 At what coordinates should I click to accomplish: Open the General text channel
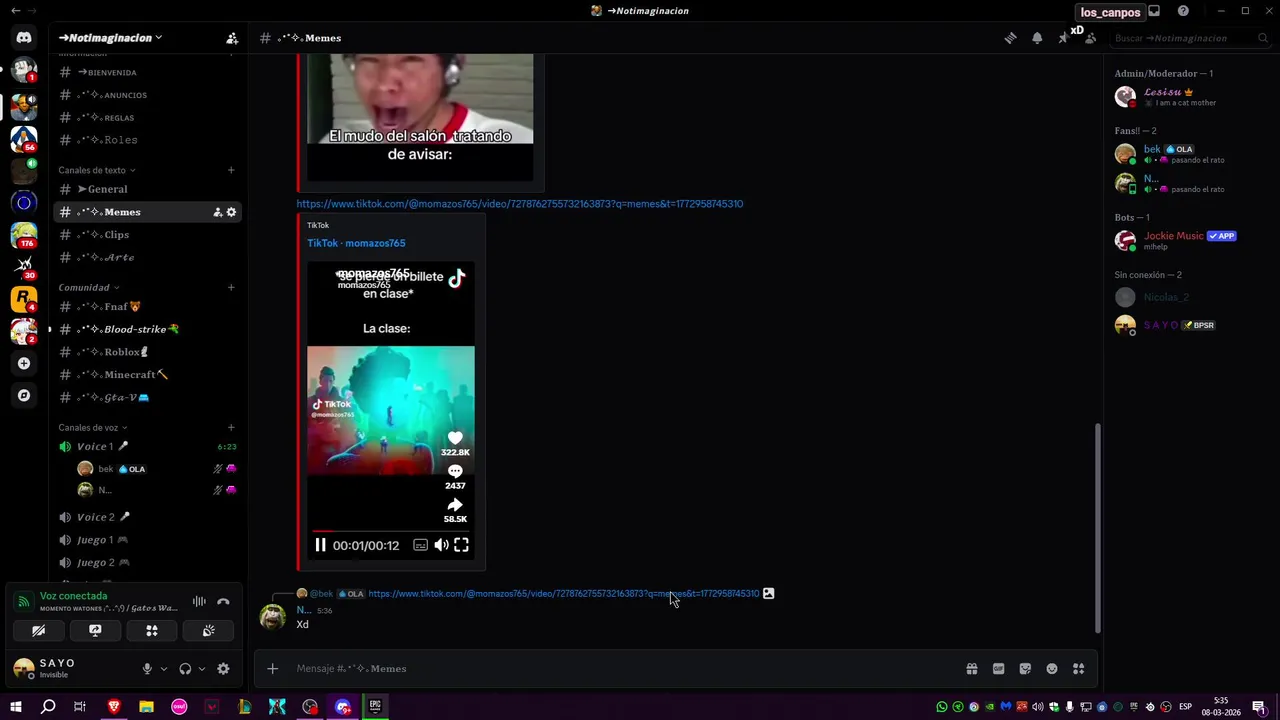147,189
